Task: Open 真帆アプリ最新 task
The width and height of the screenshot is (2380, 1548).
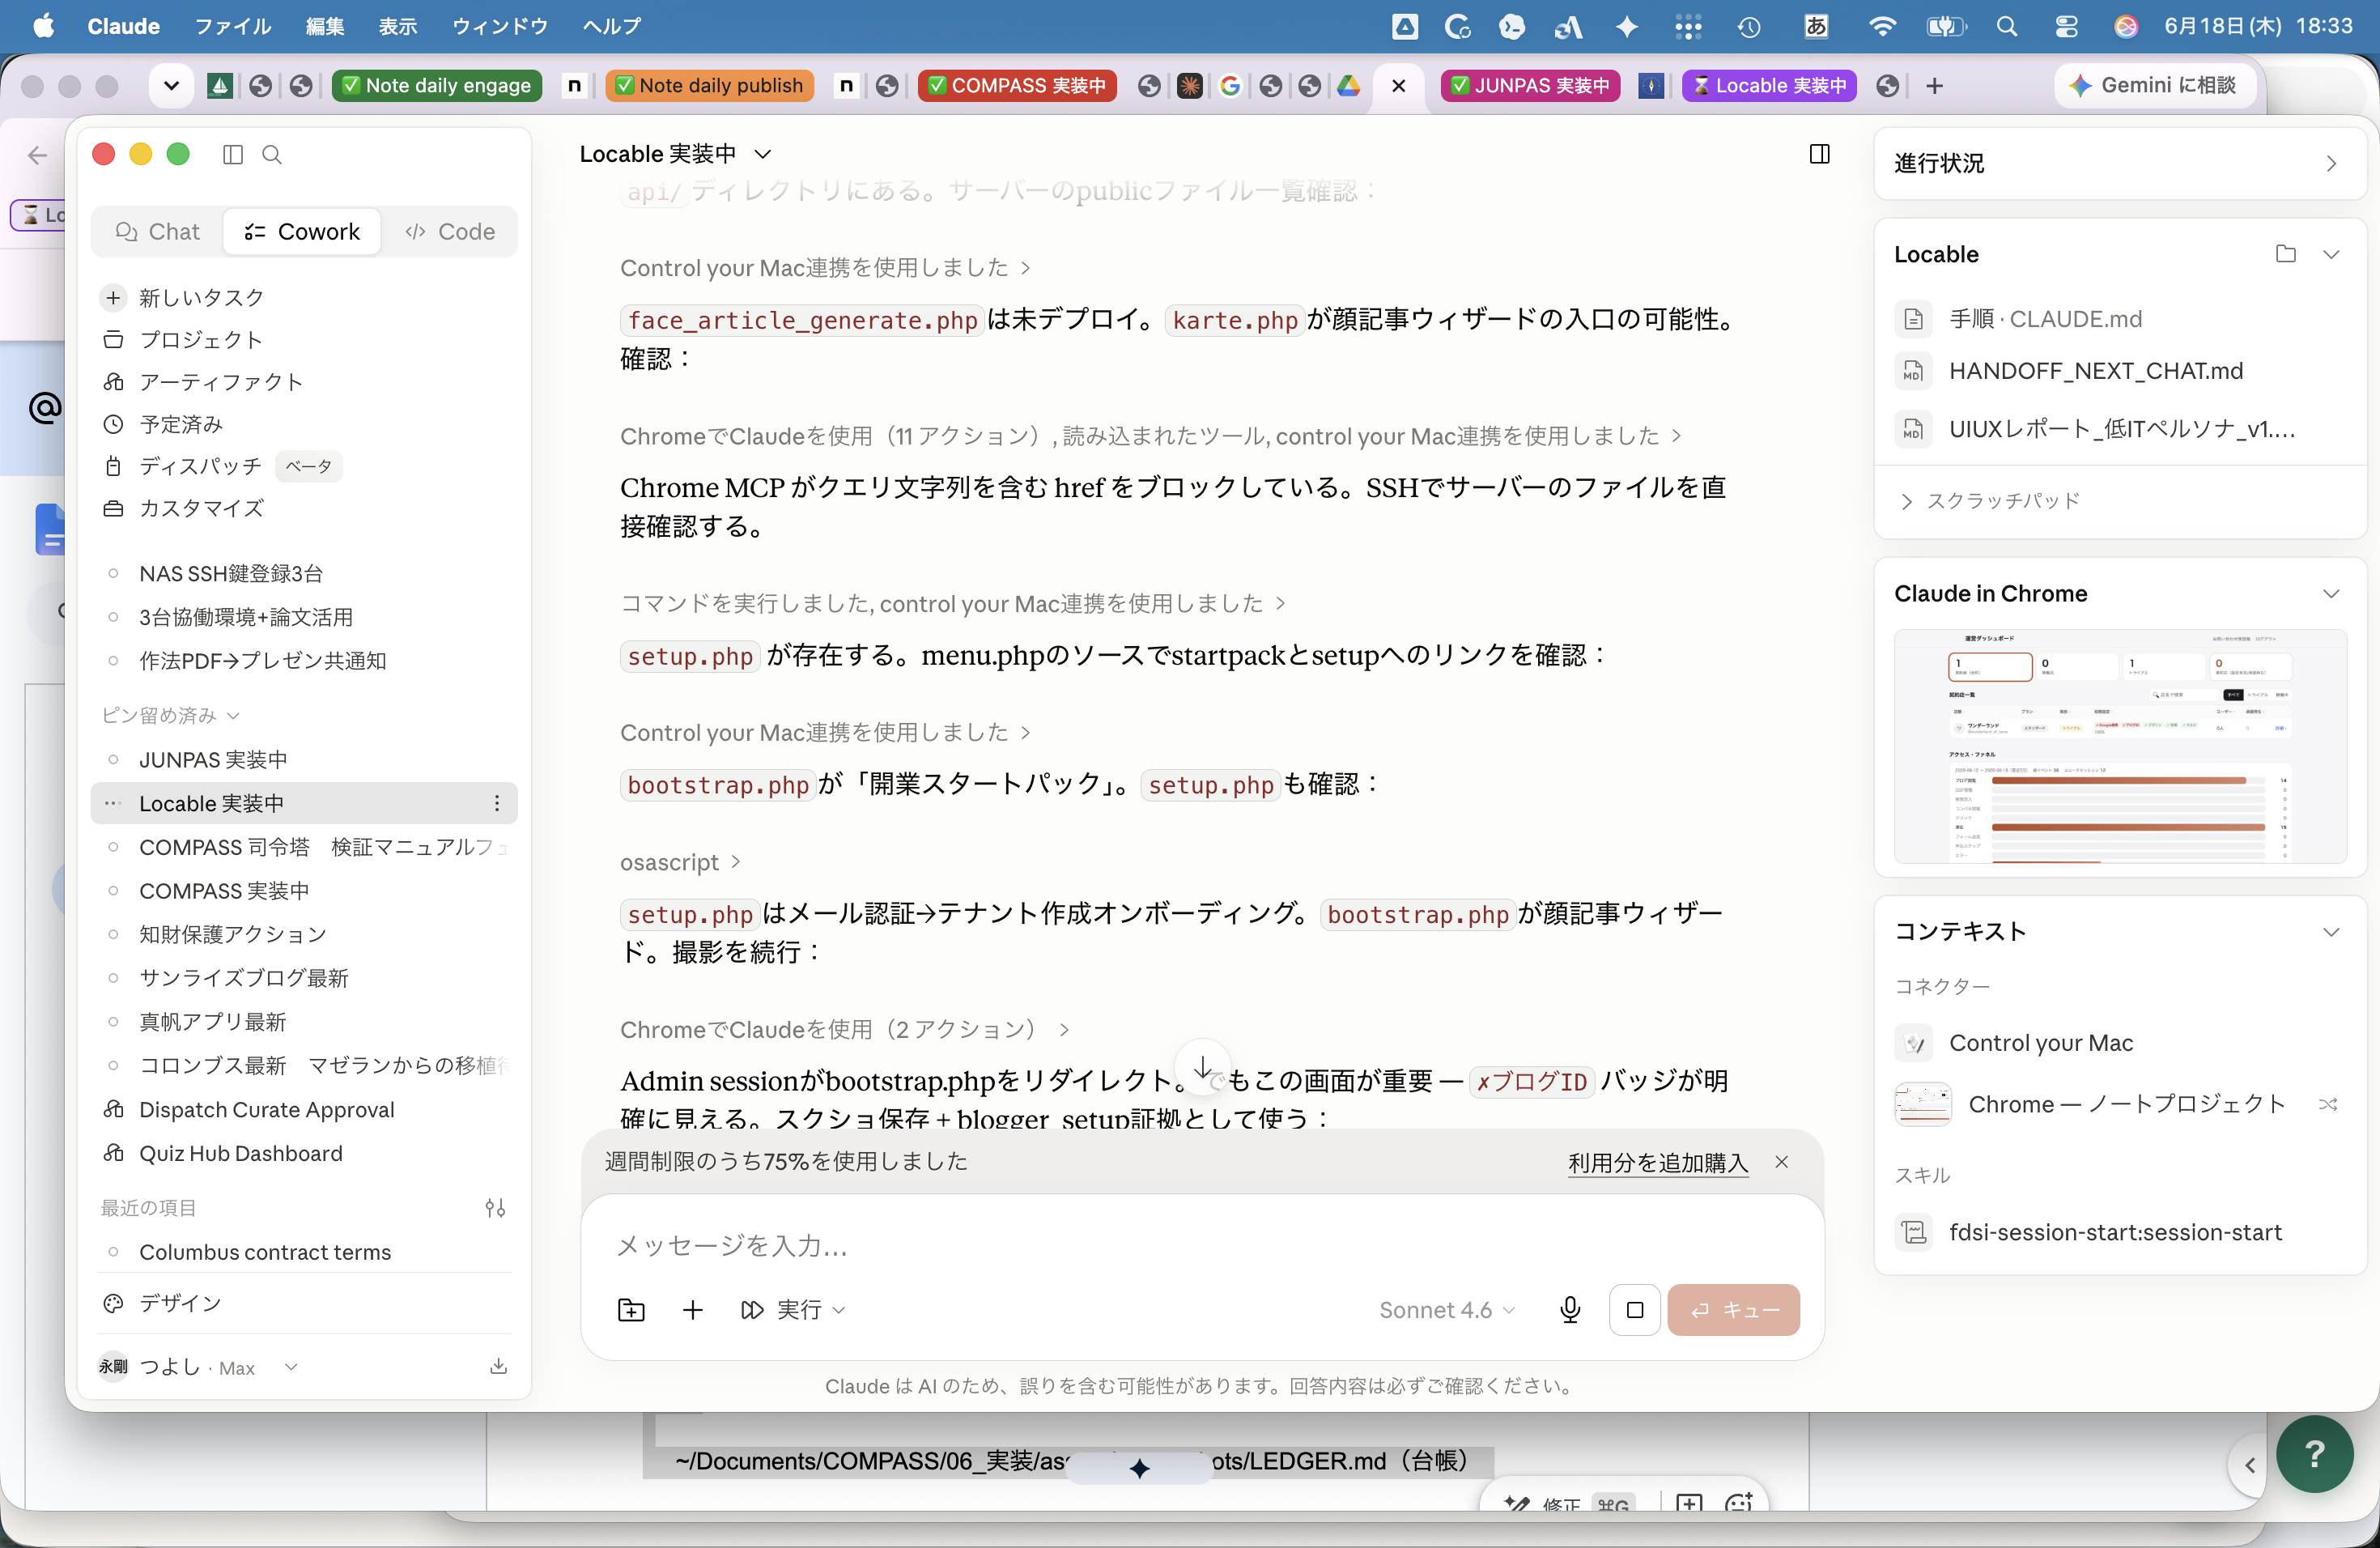Action: click(303, 1022)
